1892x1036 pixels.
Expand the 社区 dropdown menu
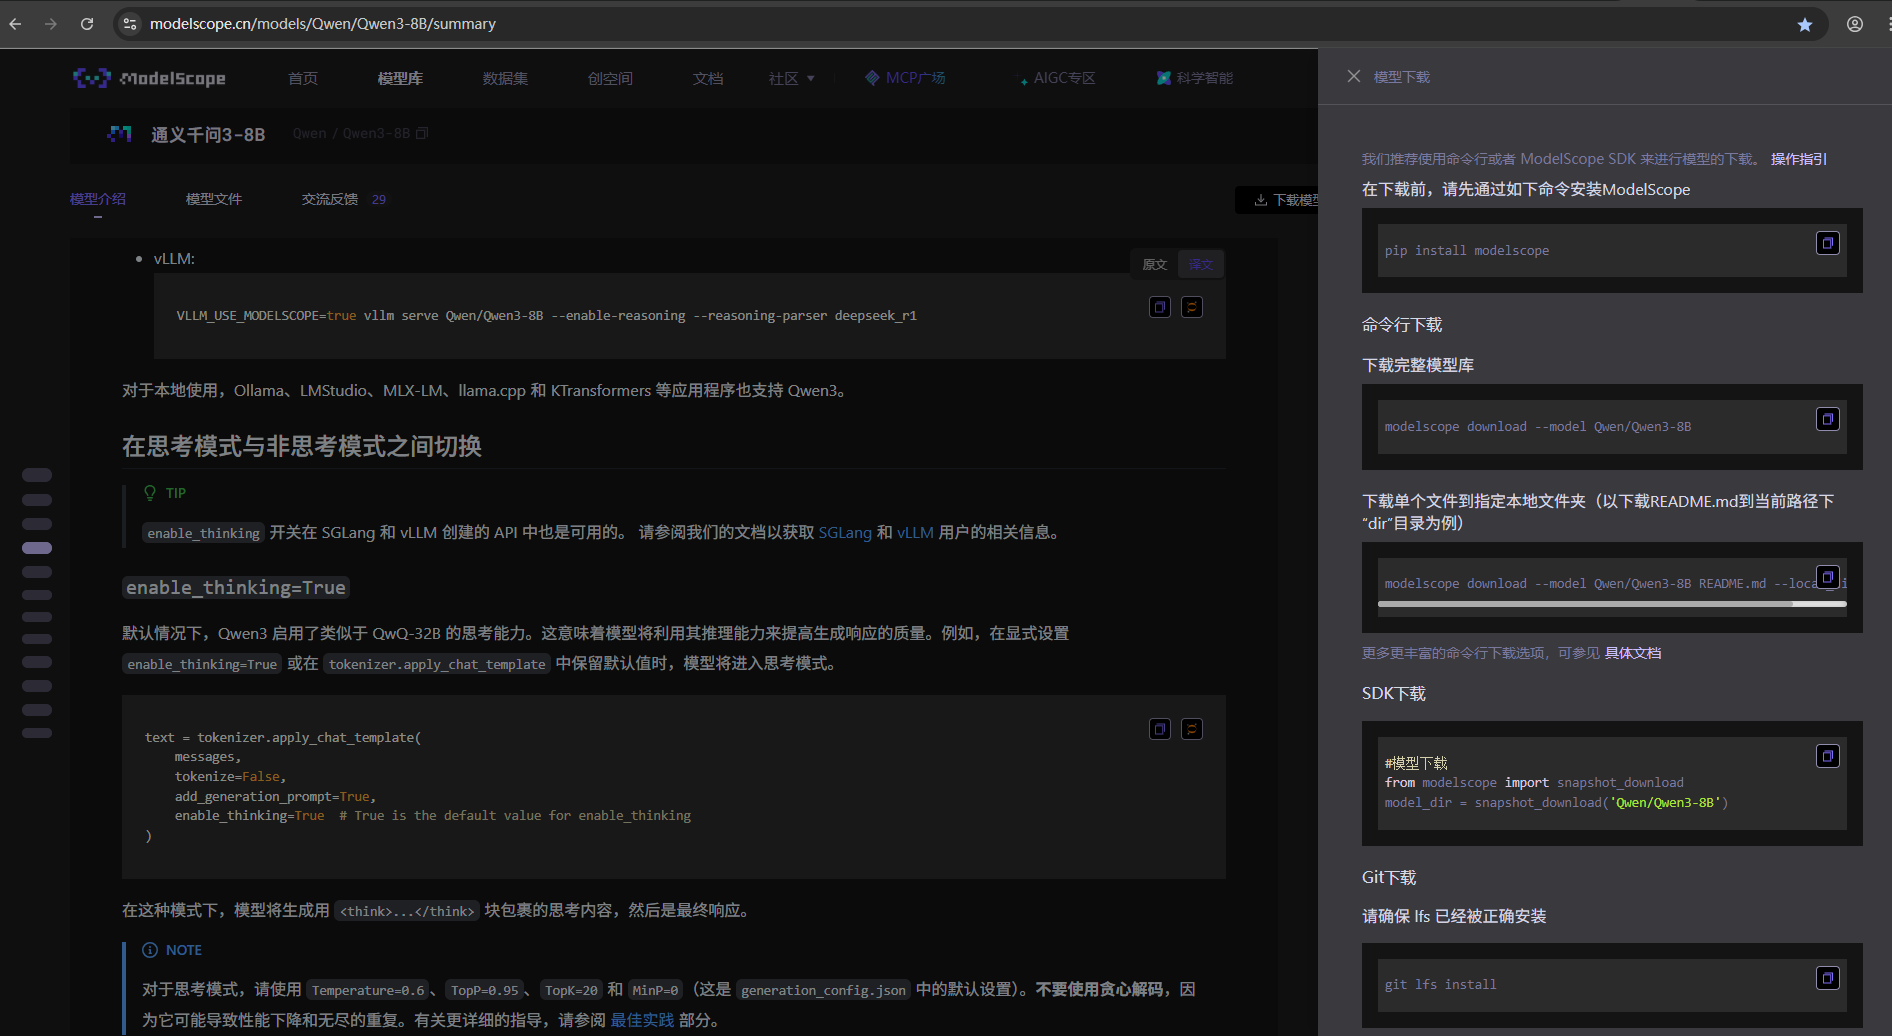click(x=792, y=78)
